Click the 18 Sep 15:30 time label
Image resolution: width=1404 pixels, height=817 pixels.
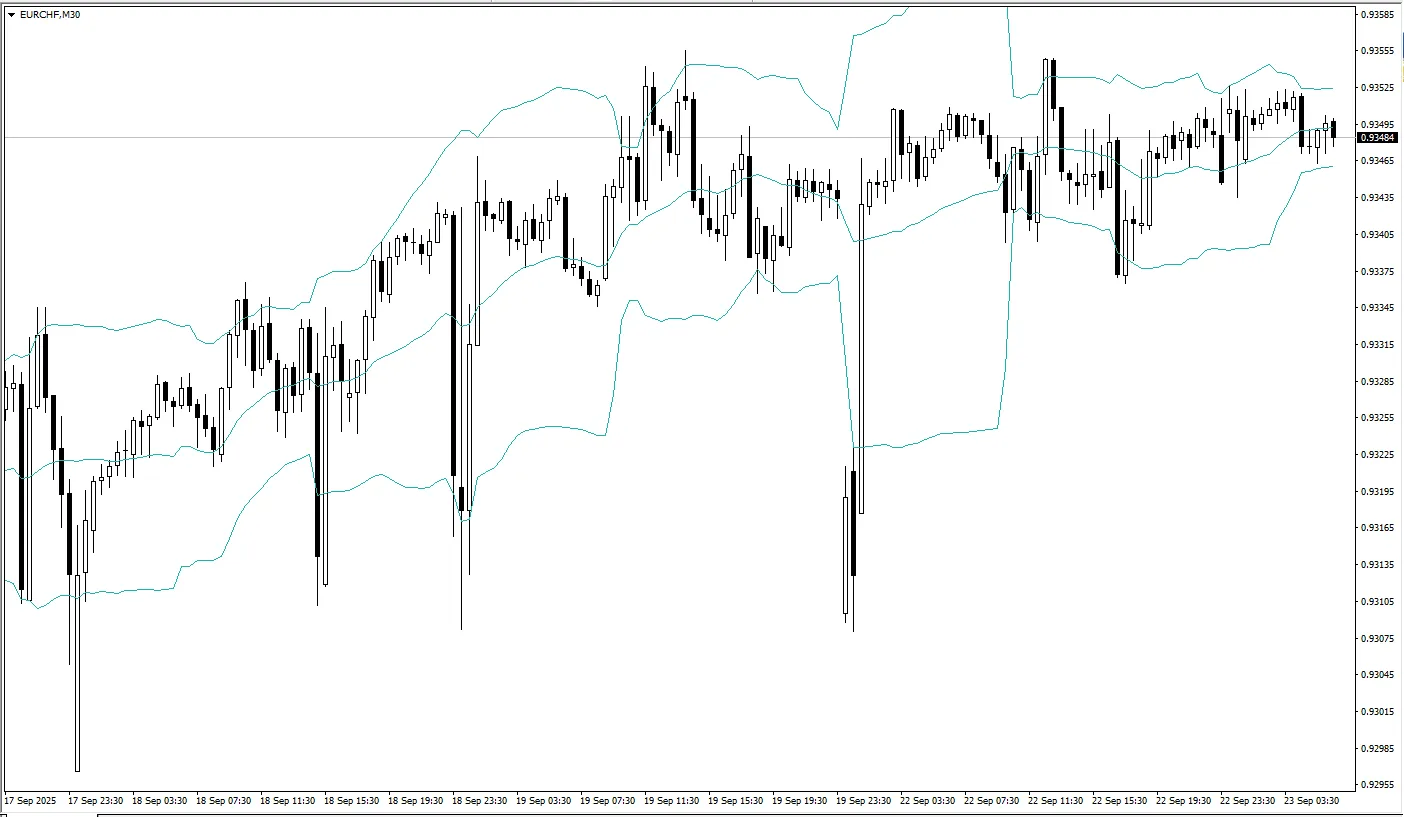pos(352,801)
